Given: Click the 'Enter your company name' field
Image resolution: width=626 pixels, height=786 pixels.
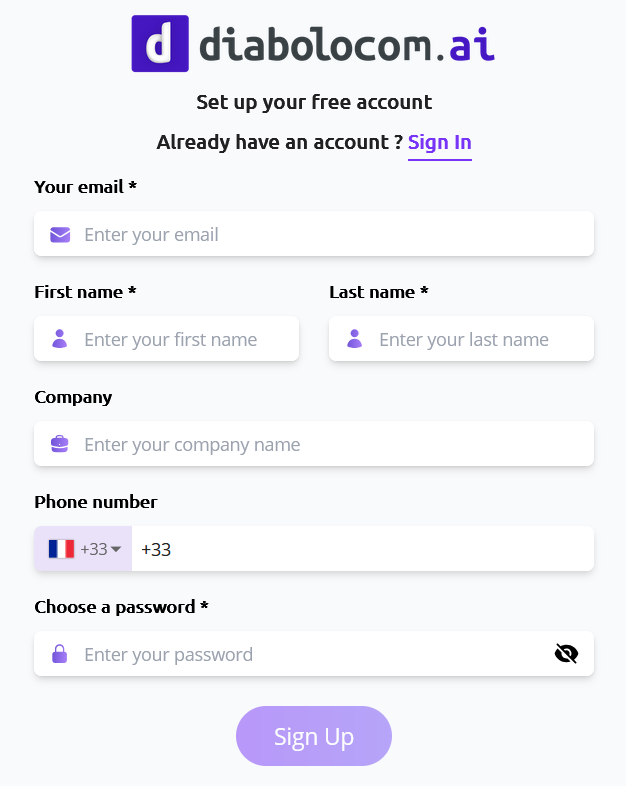Looking at the screenshot, I should tap(330, 445).
